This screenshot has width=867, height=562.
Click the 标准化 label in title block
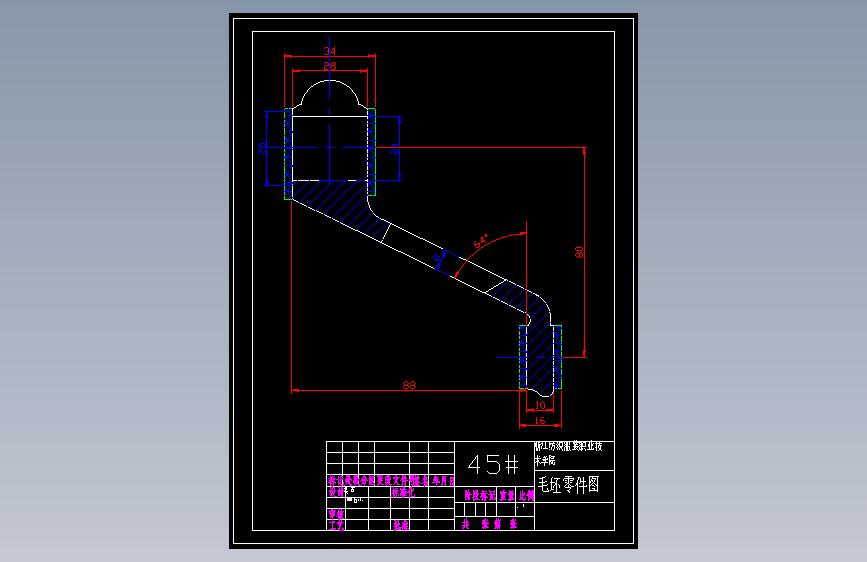403,492
